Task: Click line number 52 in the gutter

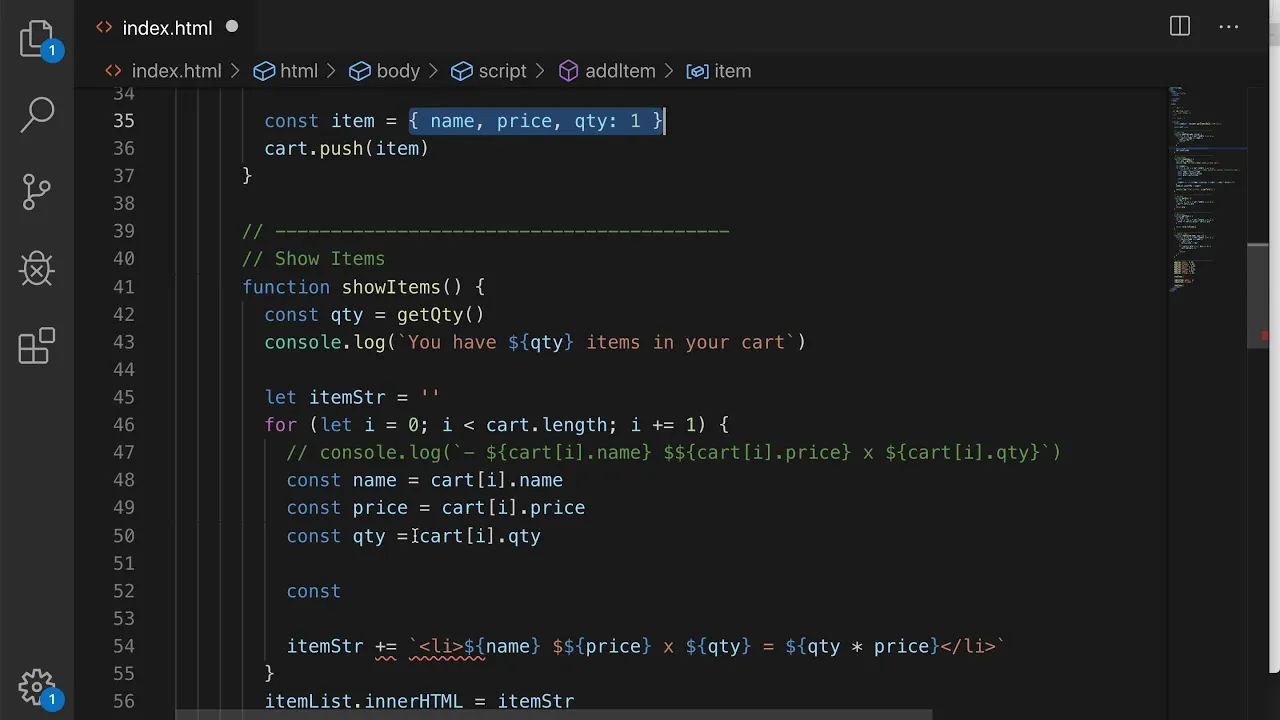Action: 123,591
